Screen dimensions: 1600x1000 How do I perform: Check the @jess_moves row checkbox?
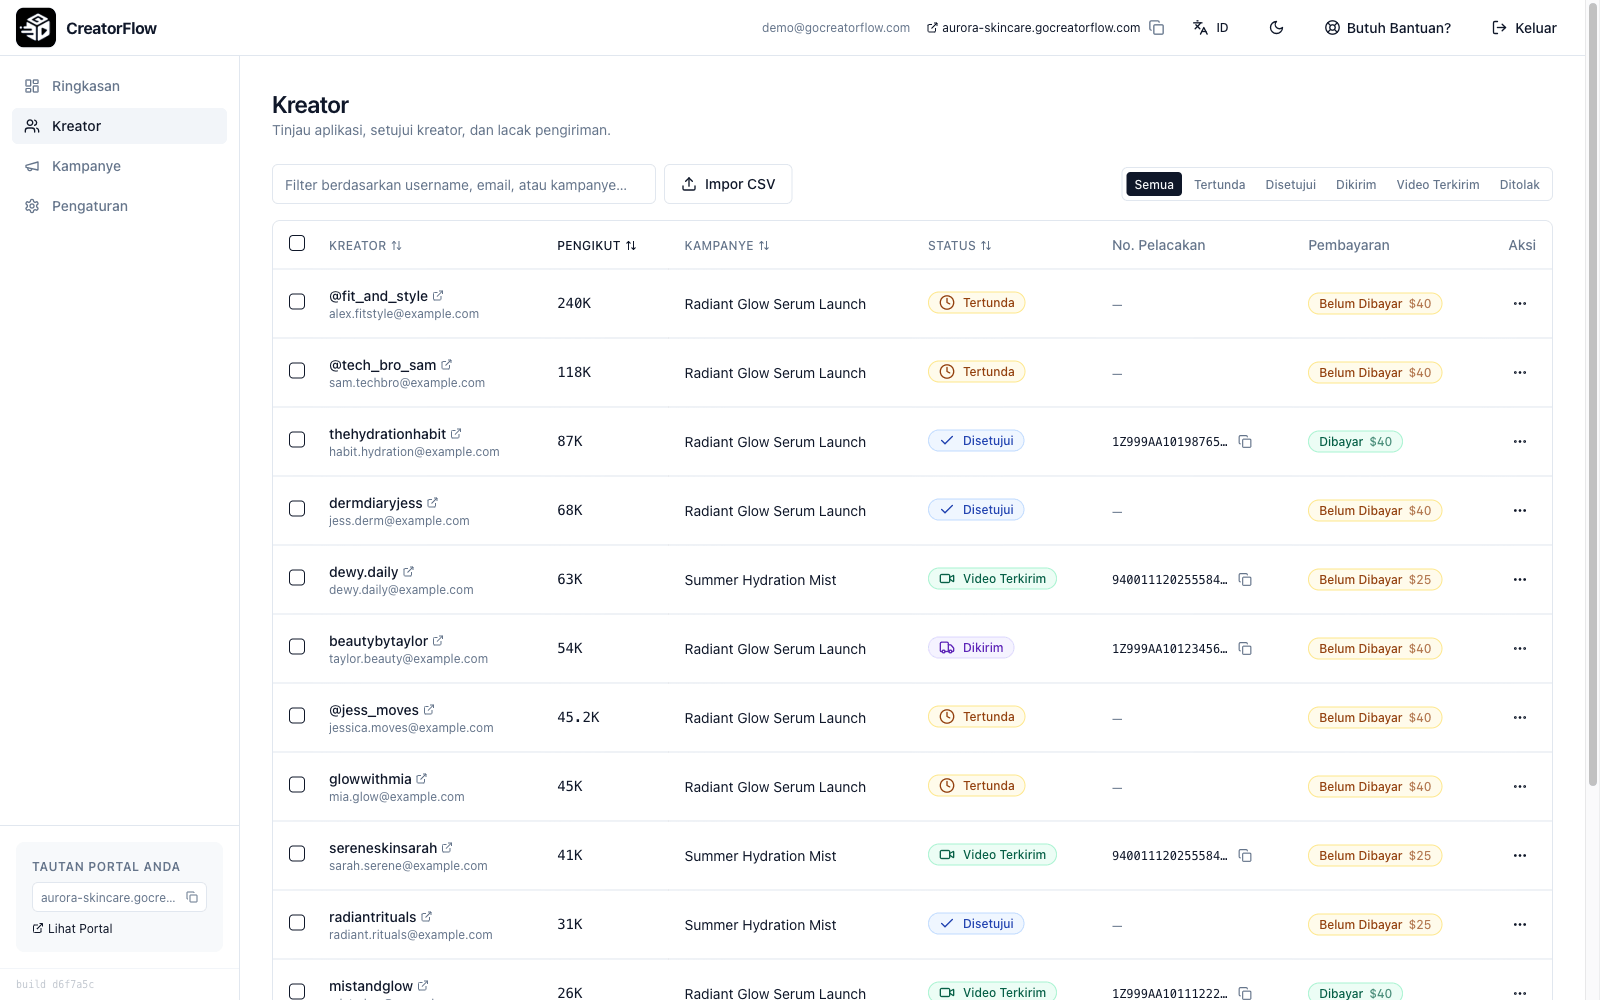point(297,716)
